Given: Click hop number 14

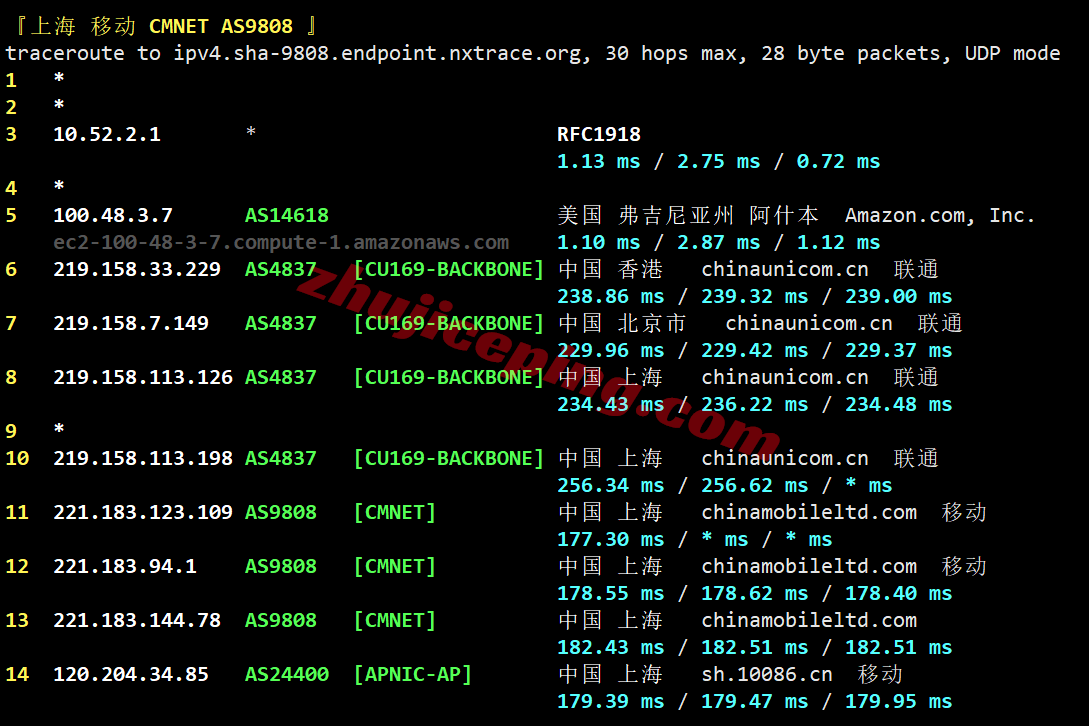Looking at the screenshot, I should 17,675.
